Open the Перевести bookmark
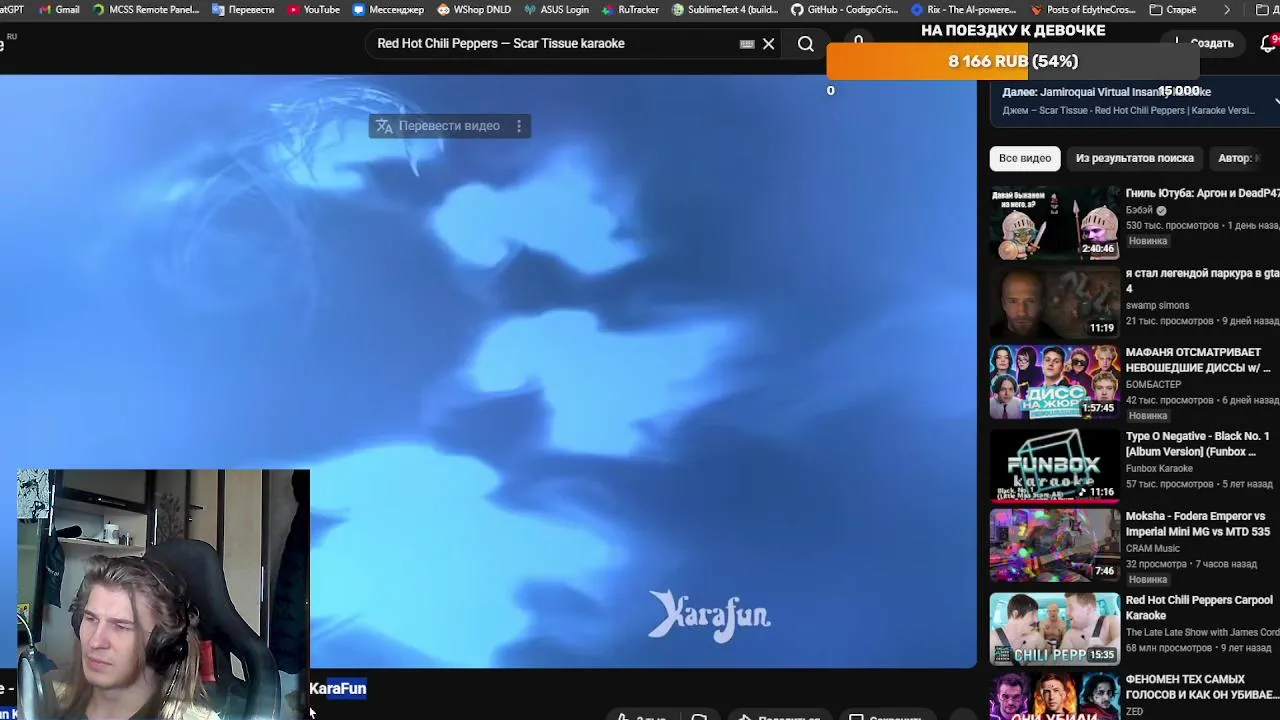 [x=243, y=9]
